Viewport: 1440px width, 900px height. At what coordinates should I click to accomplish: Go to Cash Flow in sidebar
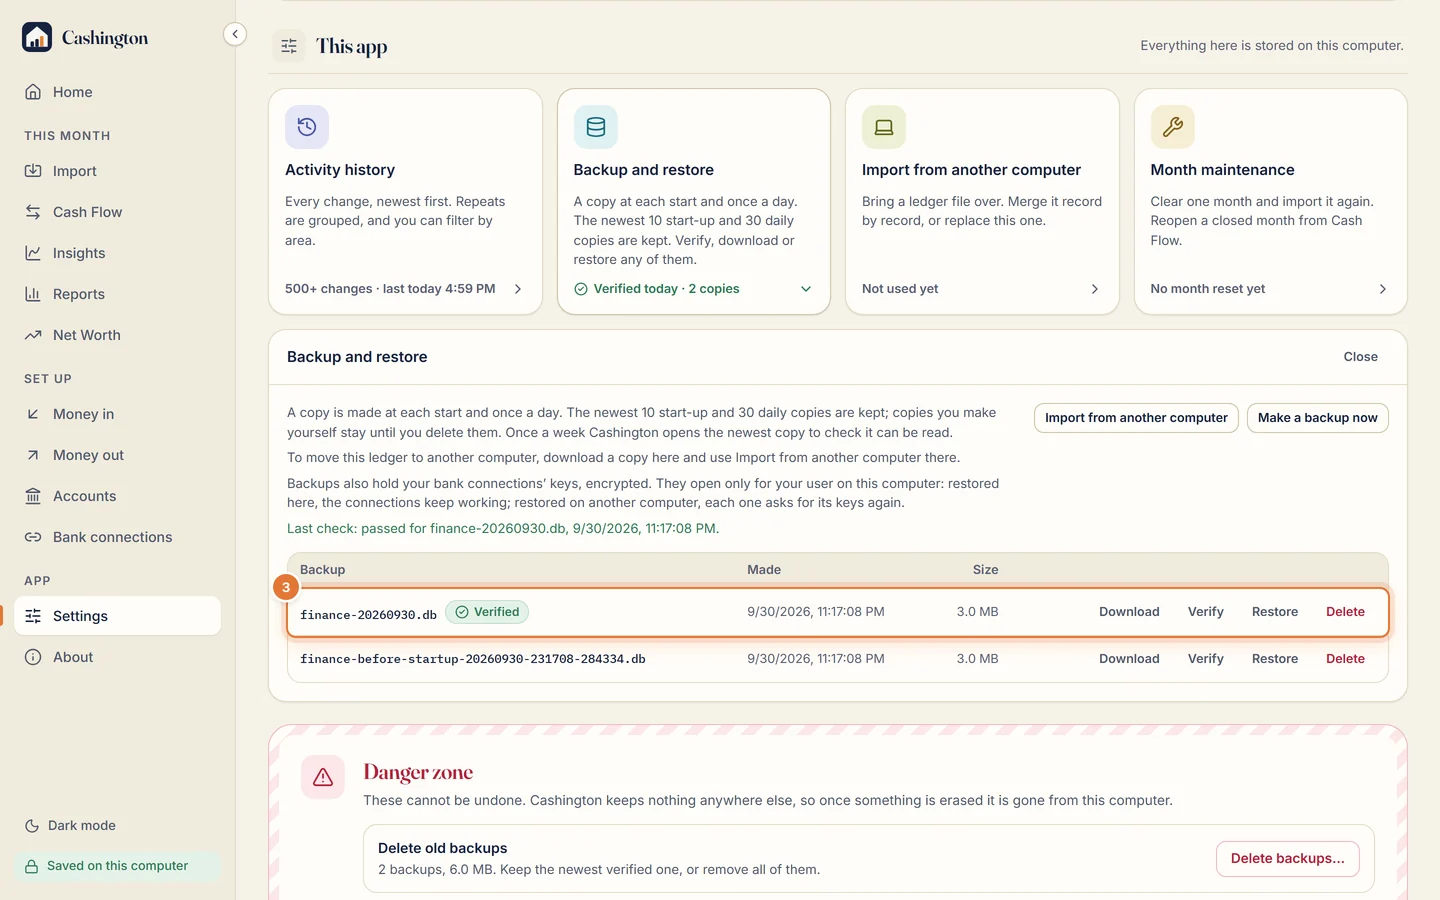pyautogui.click(x=118, y=212)
